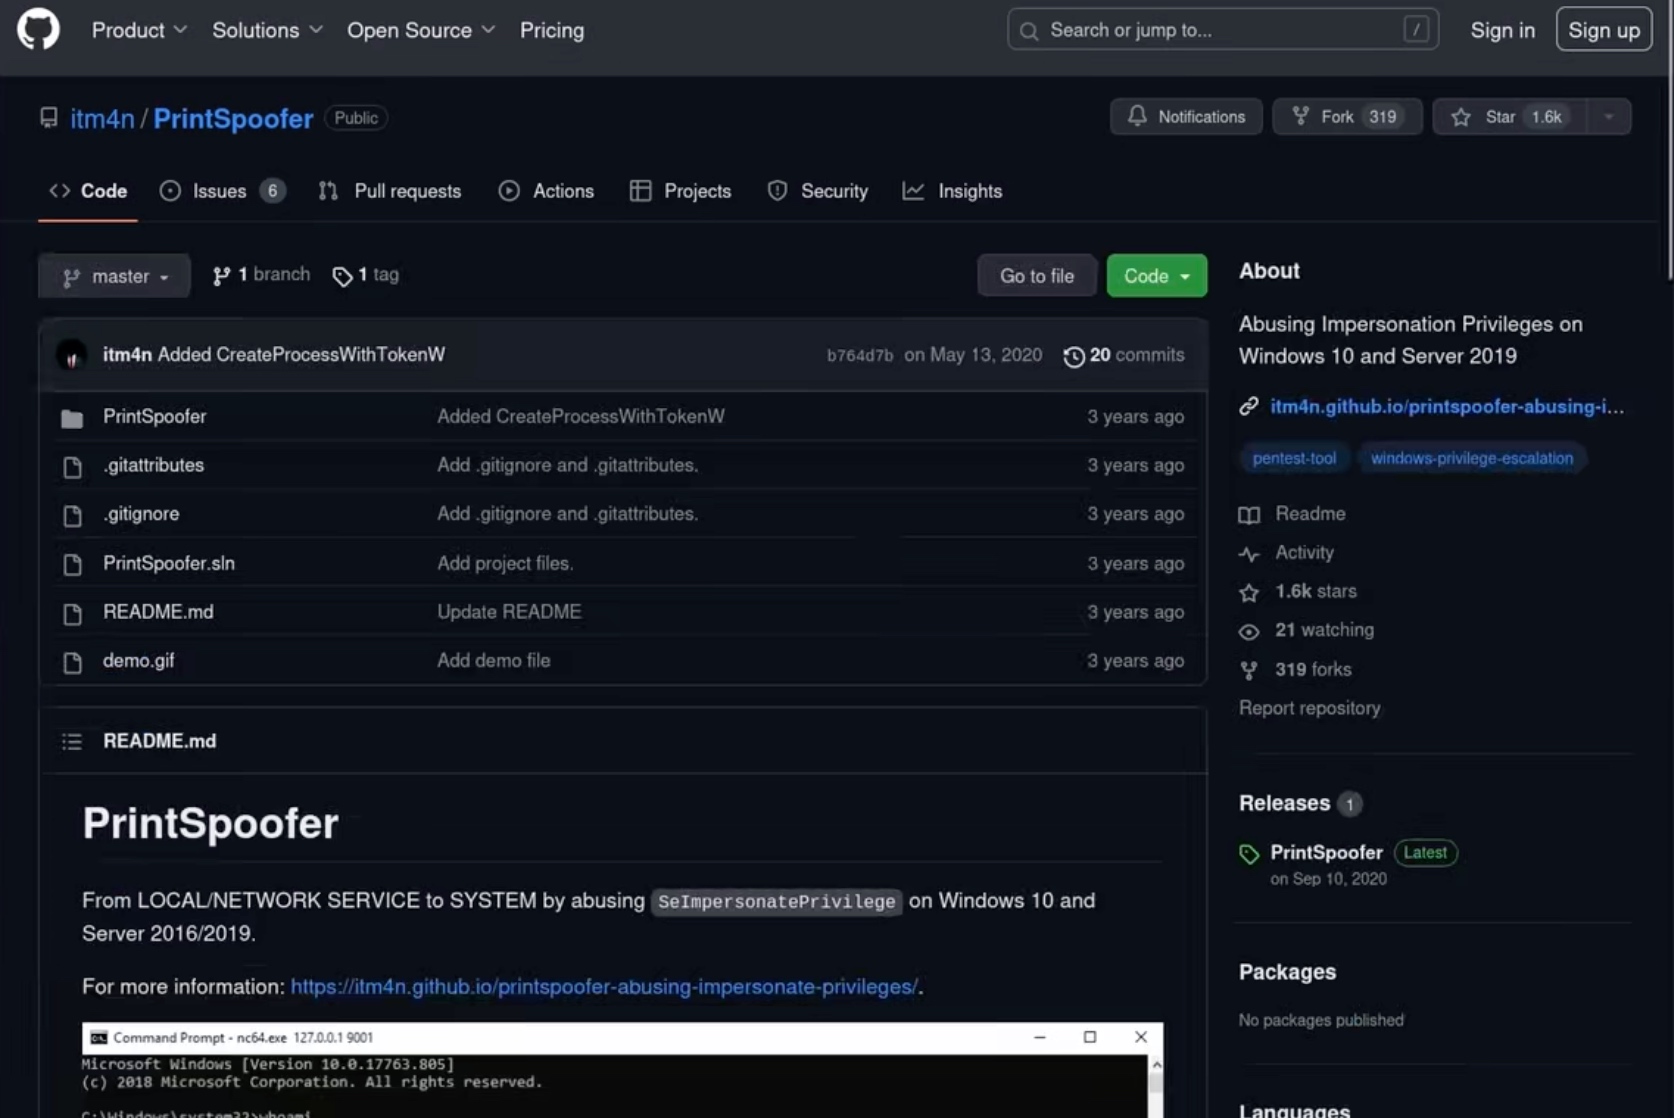This screenshot has height=1118, width=1674.
Task: View the 1 tag link
Action: (x=365, y=275)
